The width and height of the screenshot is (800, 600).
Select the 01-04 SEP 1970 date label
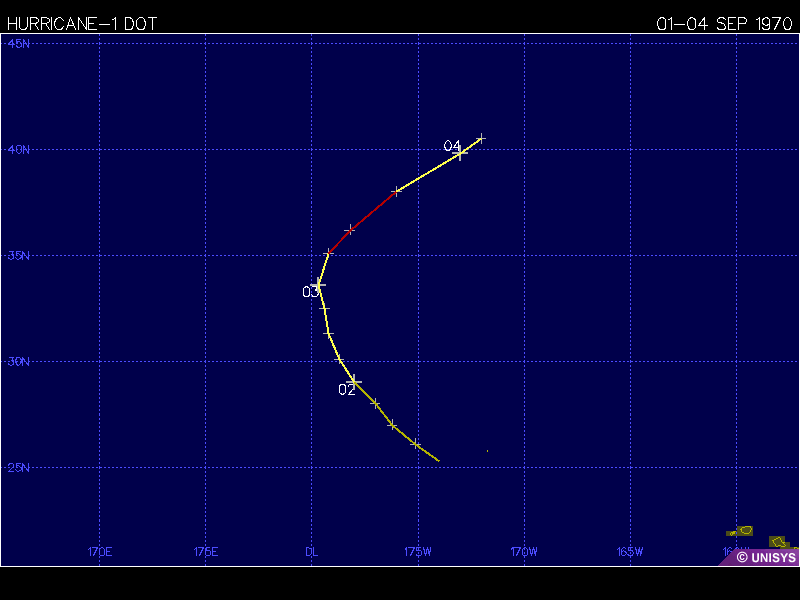724,24
